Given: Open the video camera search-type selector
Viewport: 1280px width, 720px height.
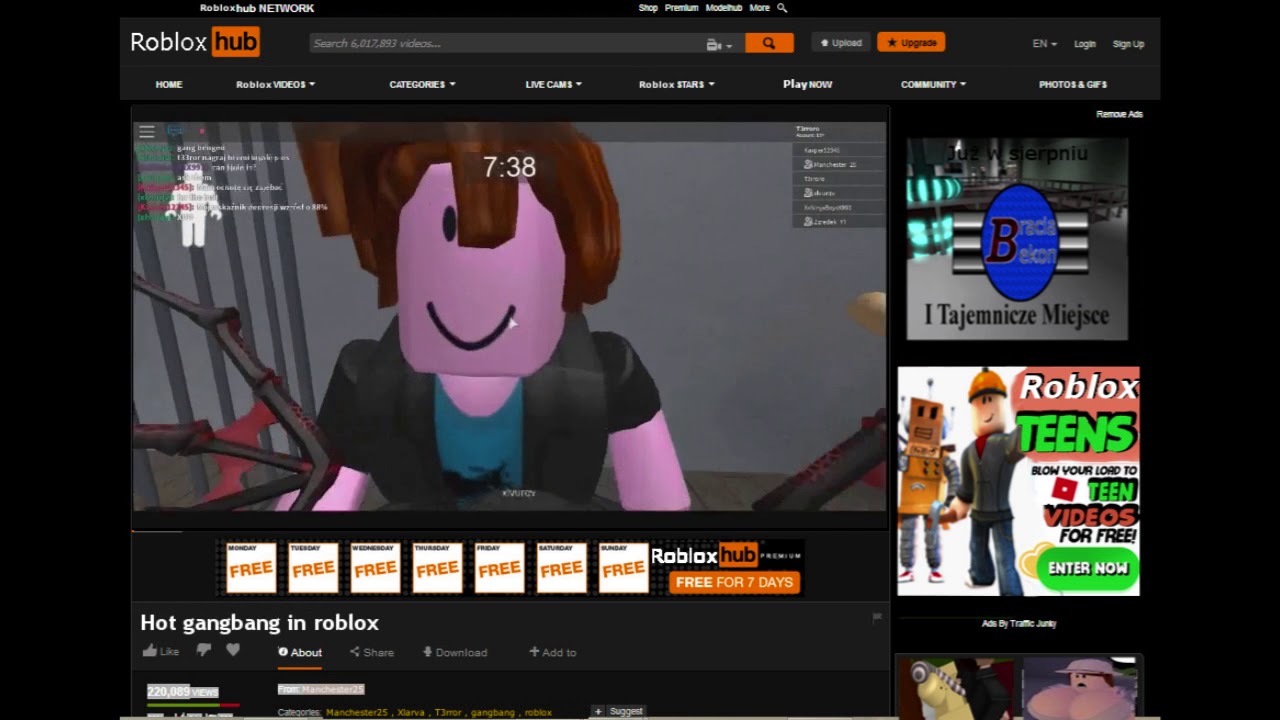Looking at the screenshot, I should point(719,44).
